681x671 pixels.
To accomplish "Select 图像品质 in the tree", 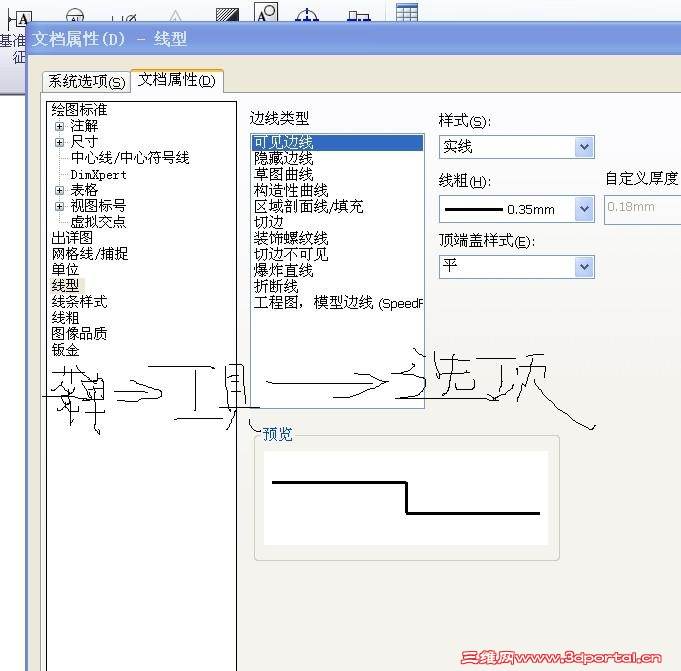I will (79, 334).
